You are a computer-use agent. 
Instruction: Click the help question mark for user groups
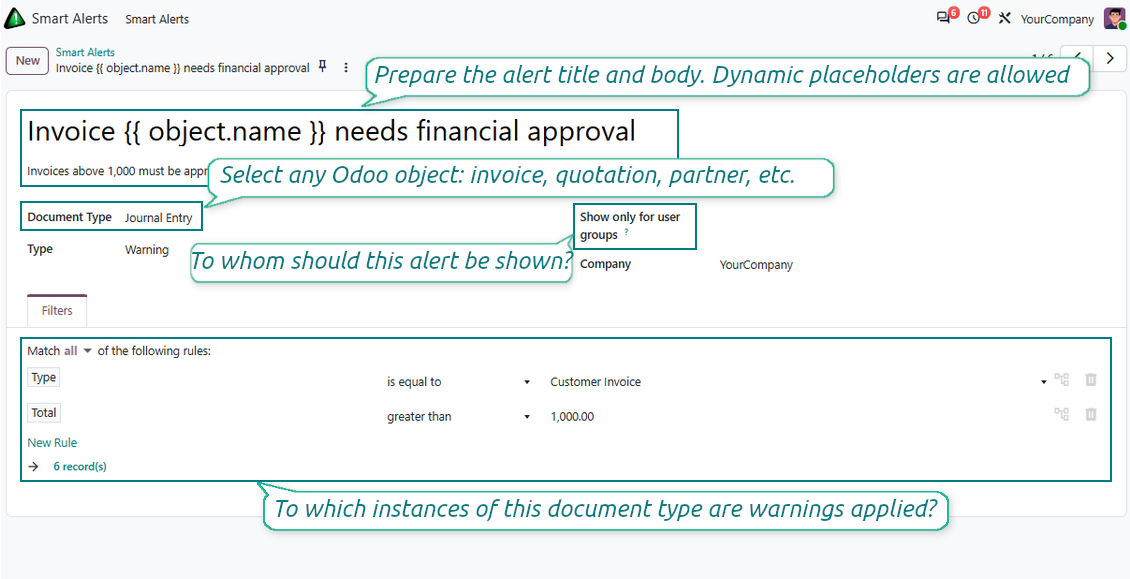coord(626,232)
